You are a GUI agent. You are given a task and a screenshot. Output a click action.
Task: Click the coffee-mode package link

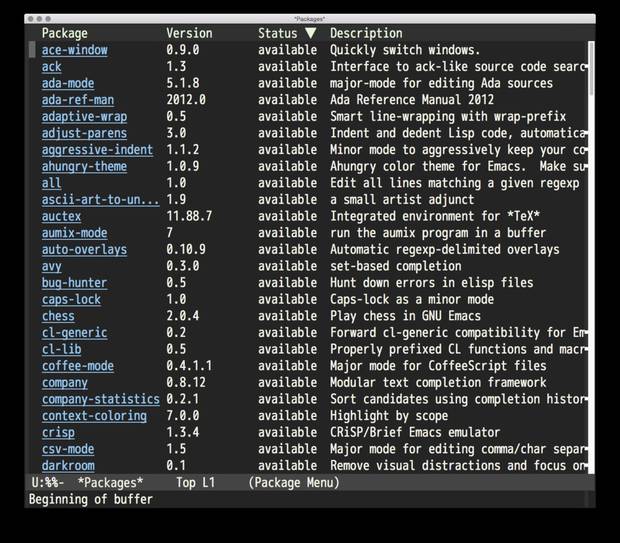tap(77, 366)
